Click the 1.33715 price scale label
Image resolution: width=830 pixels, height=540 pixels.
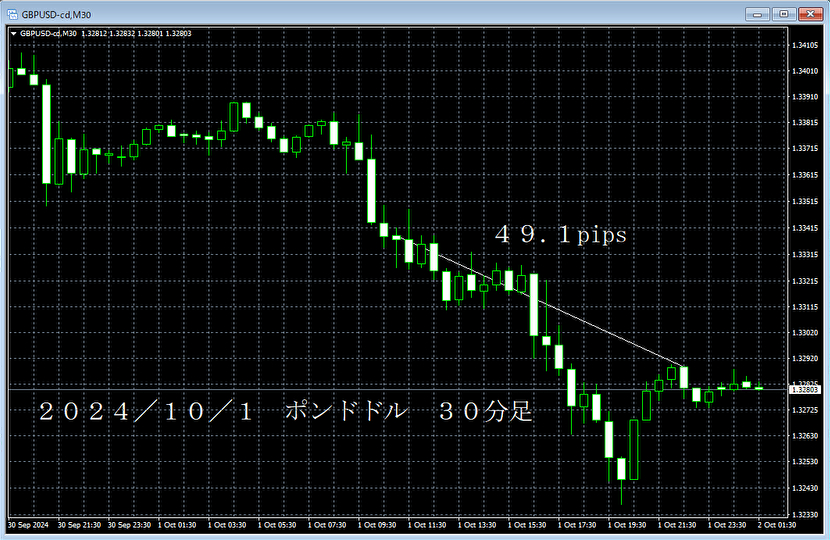coord(805,148)
